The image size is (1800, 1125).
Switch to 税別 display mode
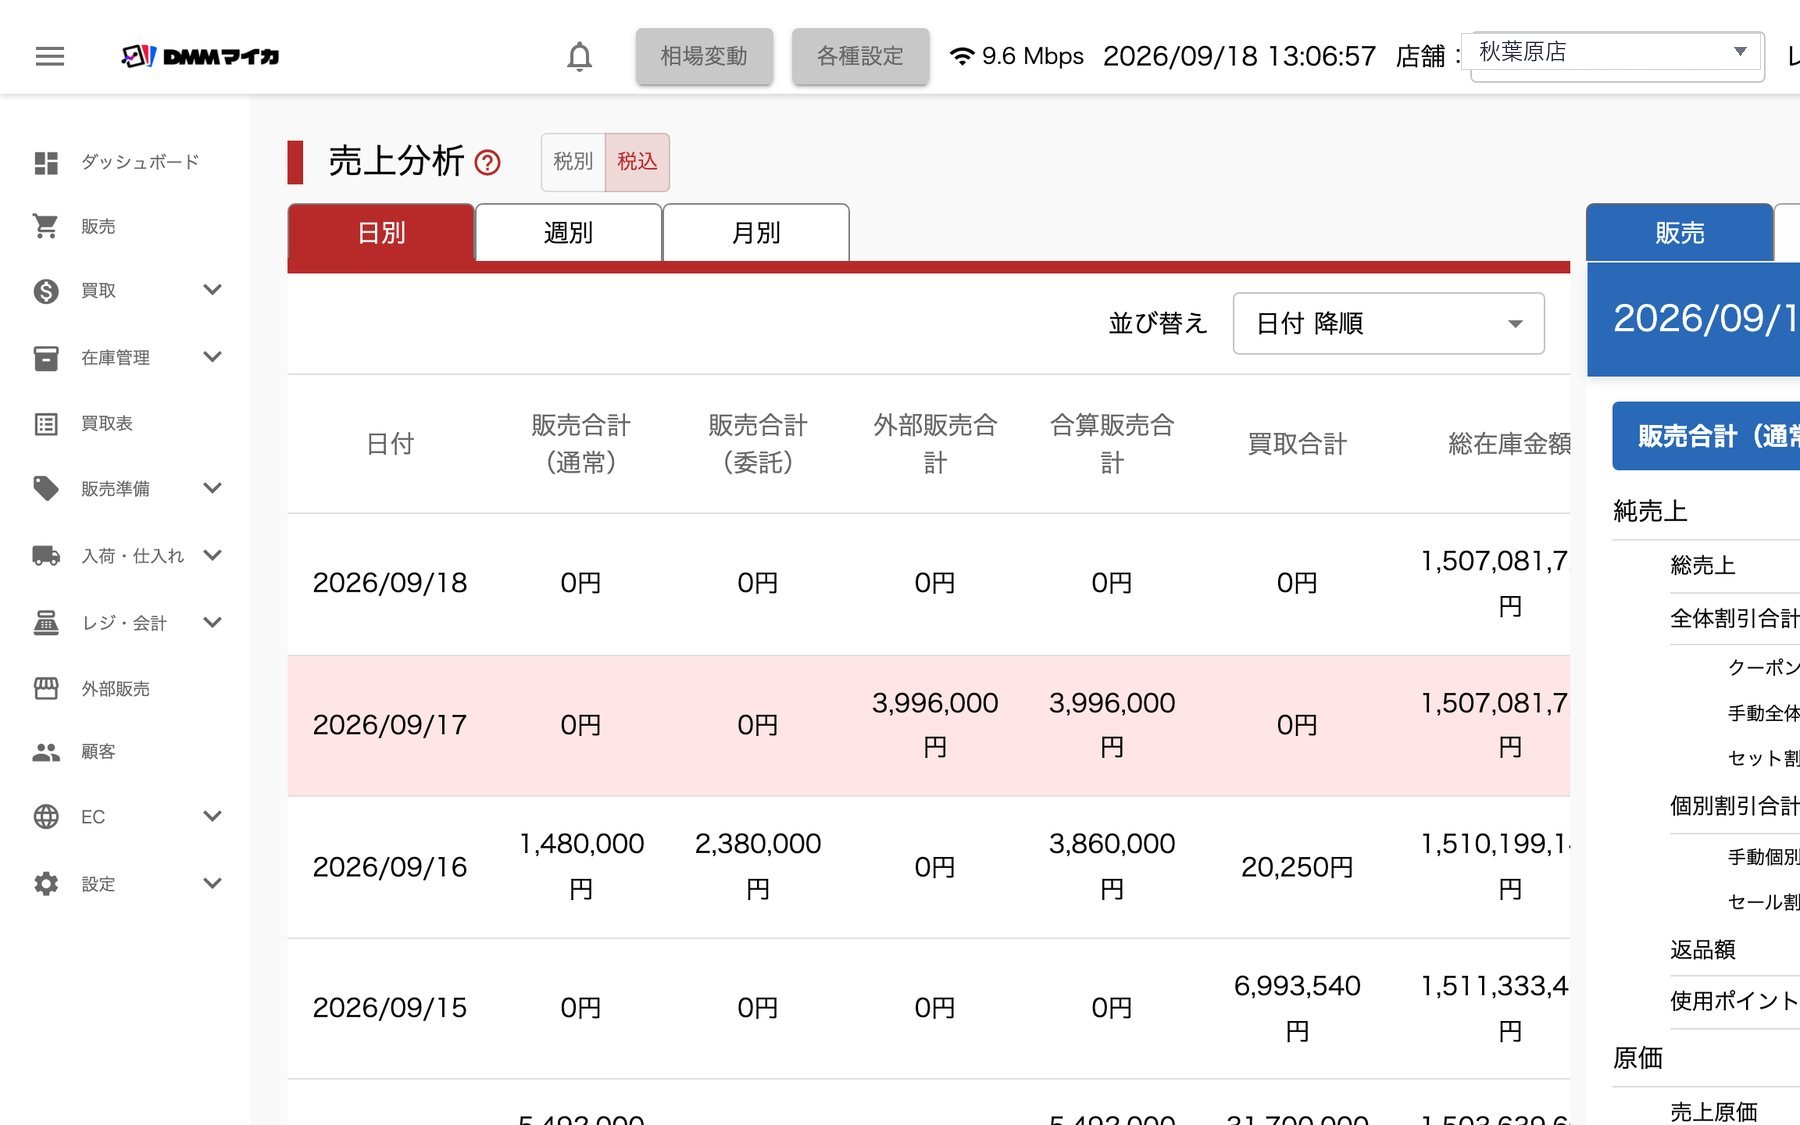pyautogui.click(x=573, y=161)
